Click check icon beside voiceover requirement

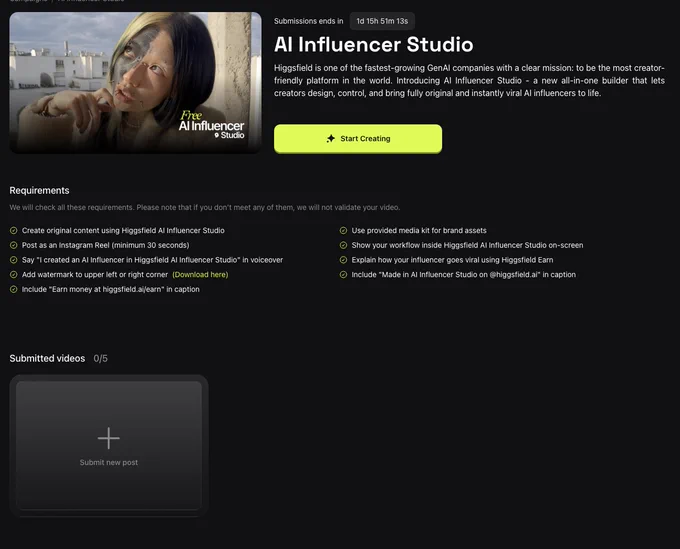[x=13, y=260]
